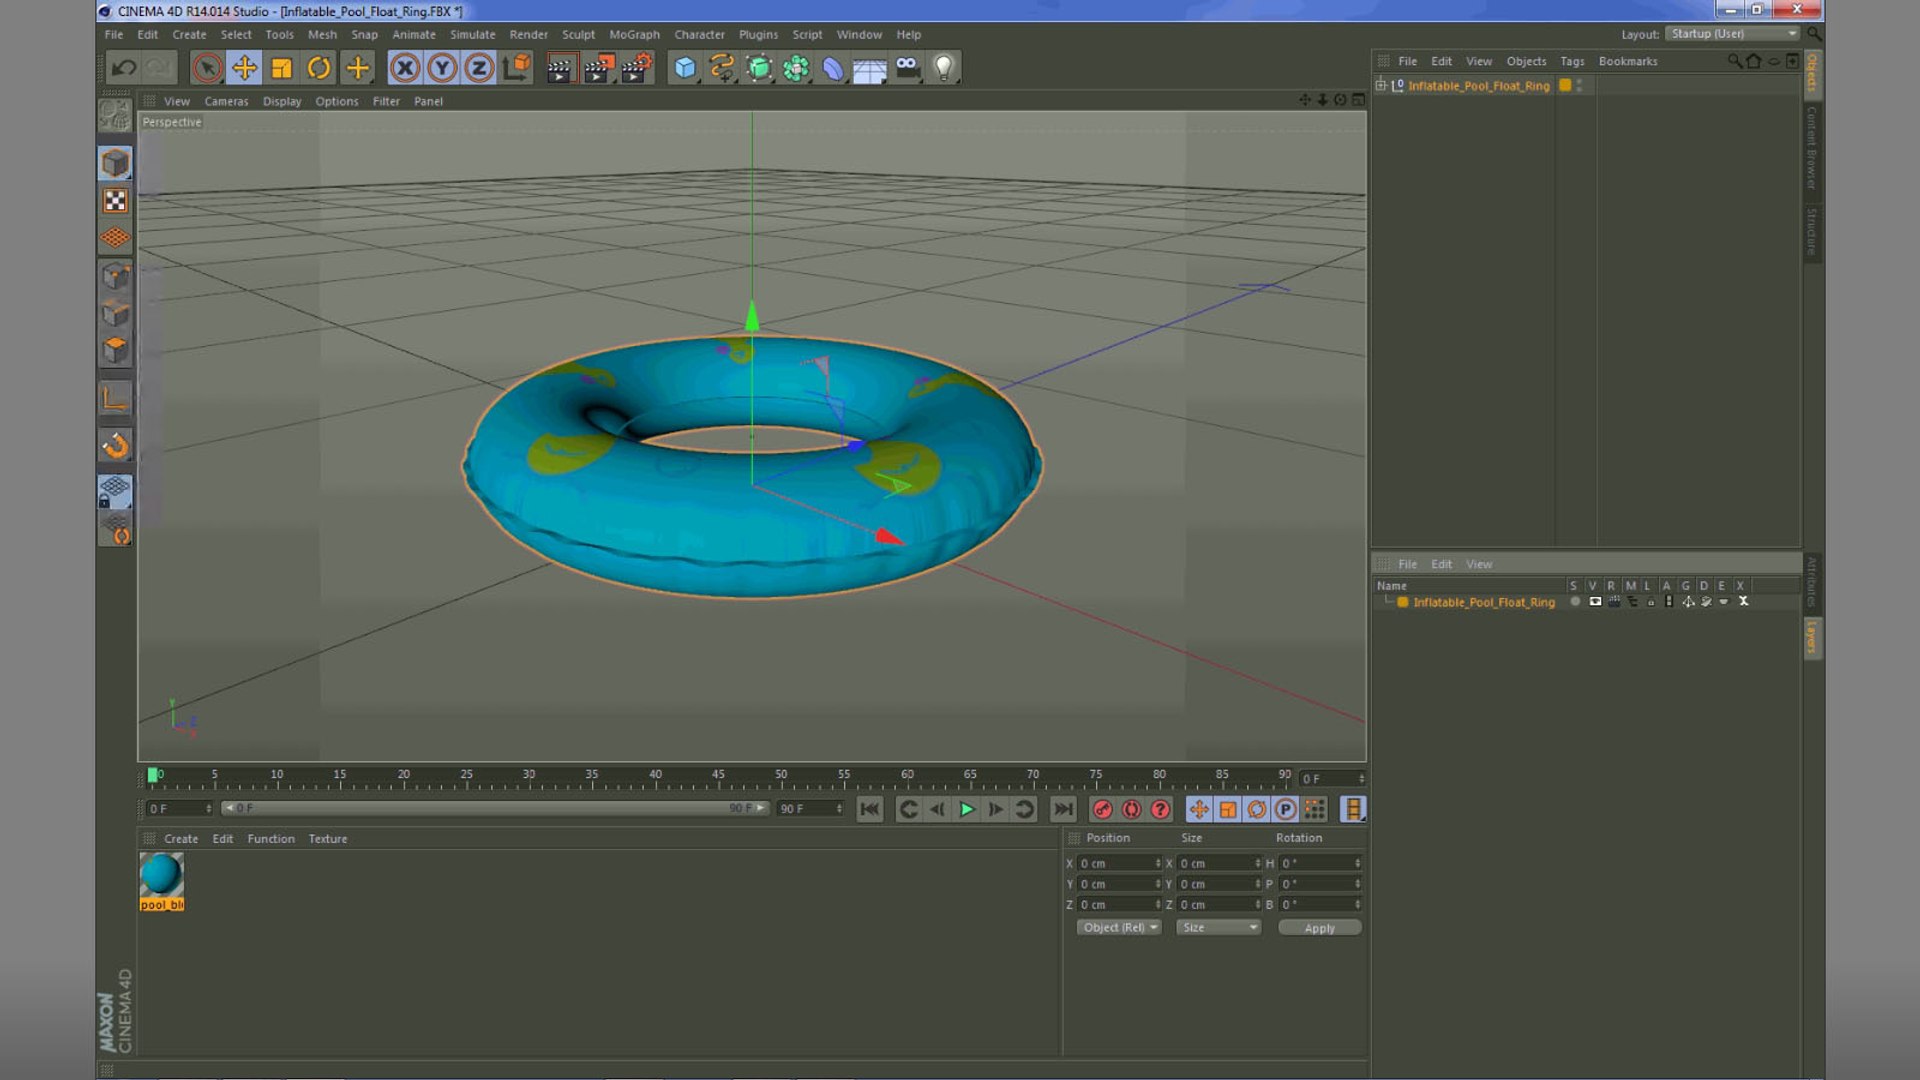
Task: Add a NURBS generator object
Action: (x=760, y=68)
